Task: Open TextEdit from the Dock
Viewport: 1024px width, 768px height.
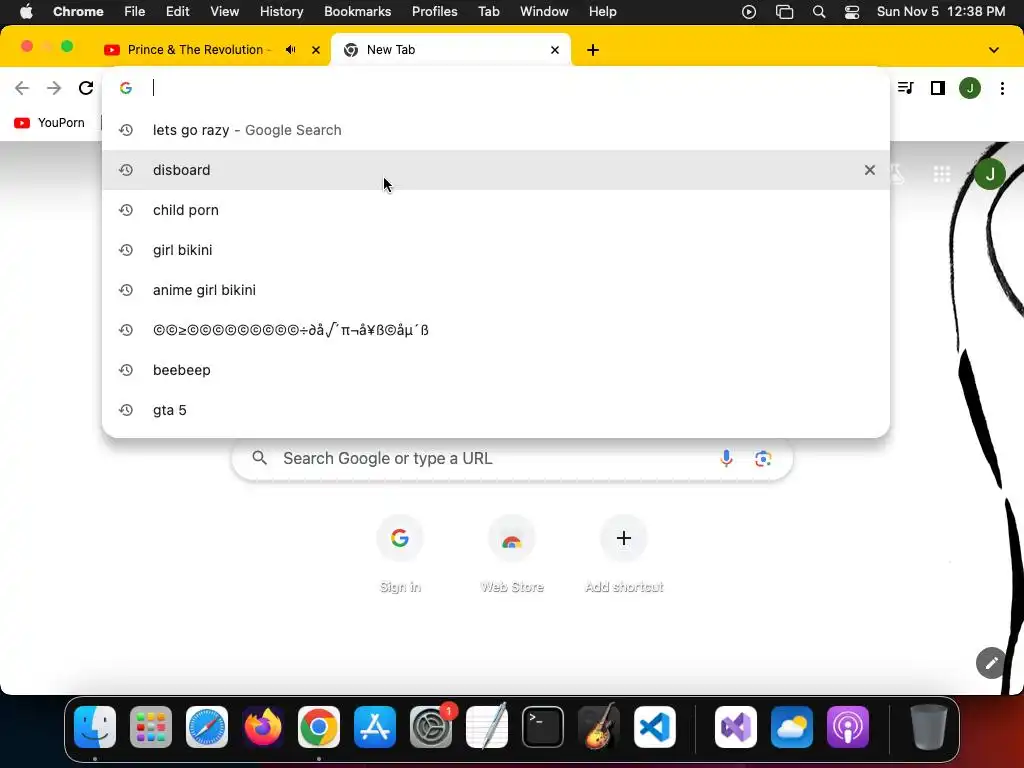Action: pyautogui.click(x=487, y=727)
